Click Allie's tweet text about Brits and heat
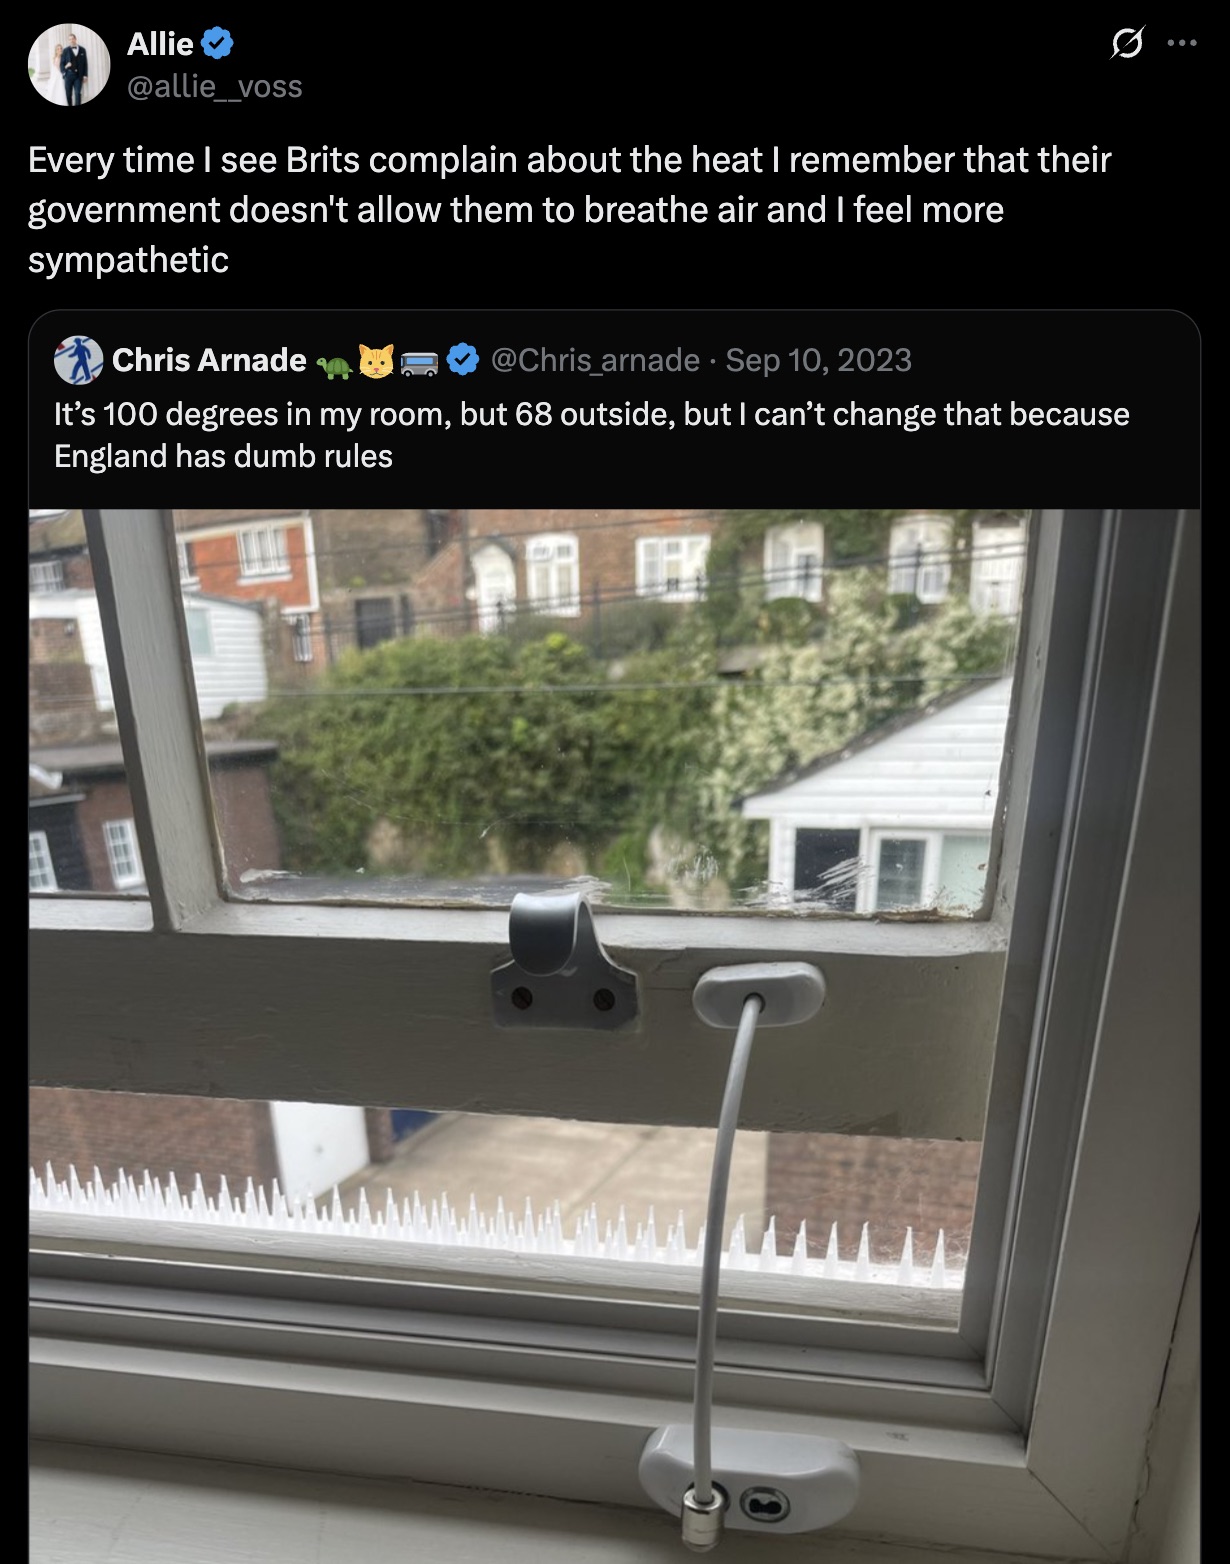This screenshot has width=1230, height=1564. coord(570,210)
